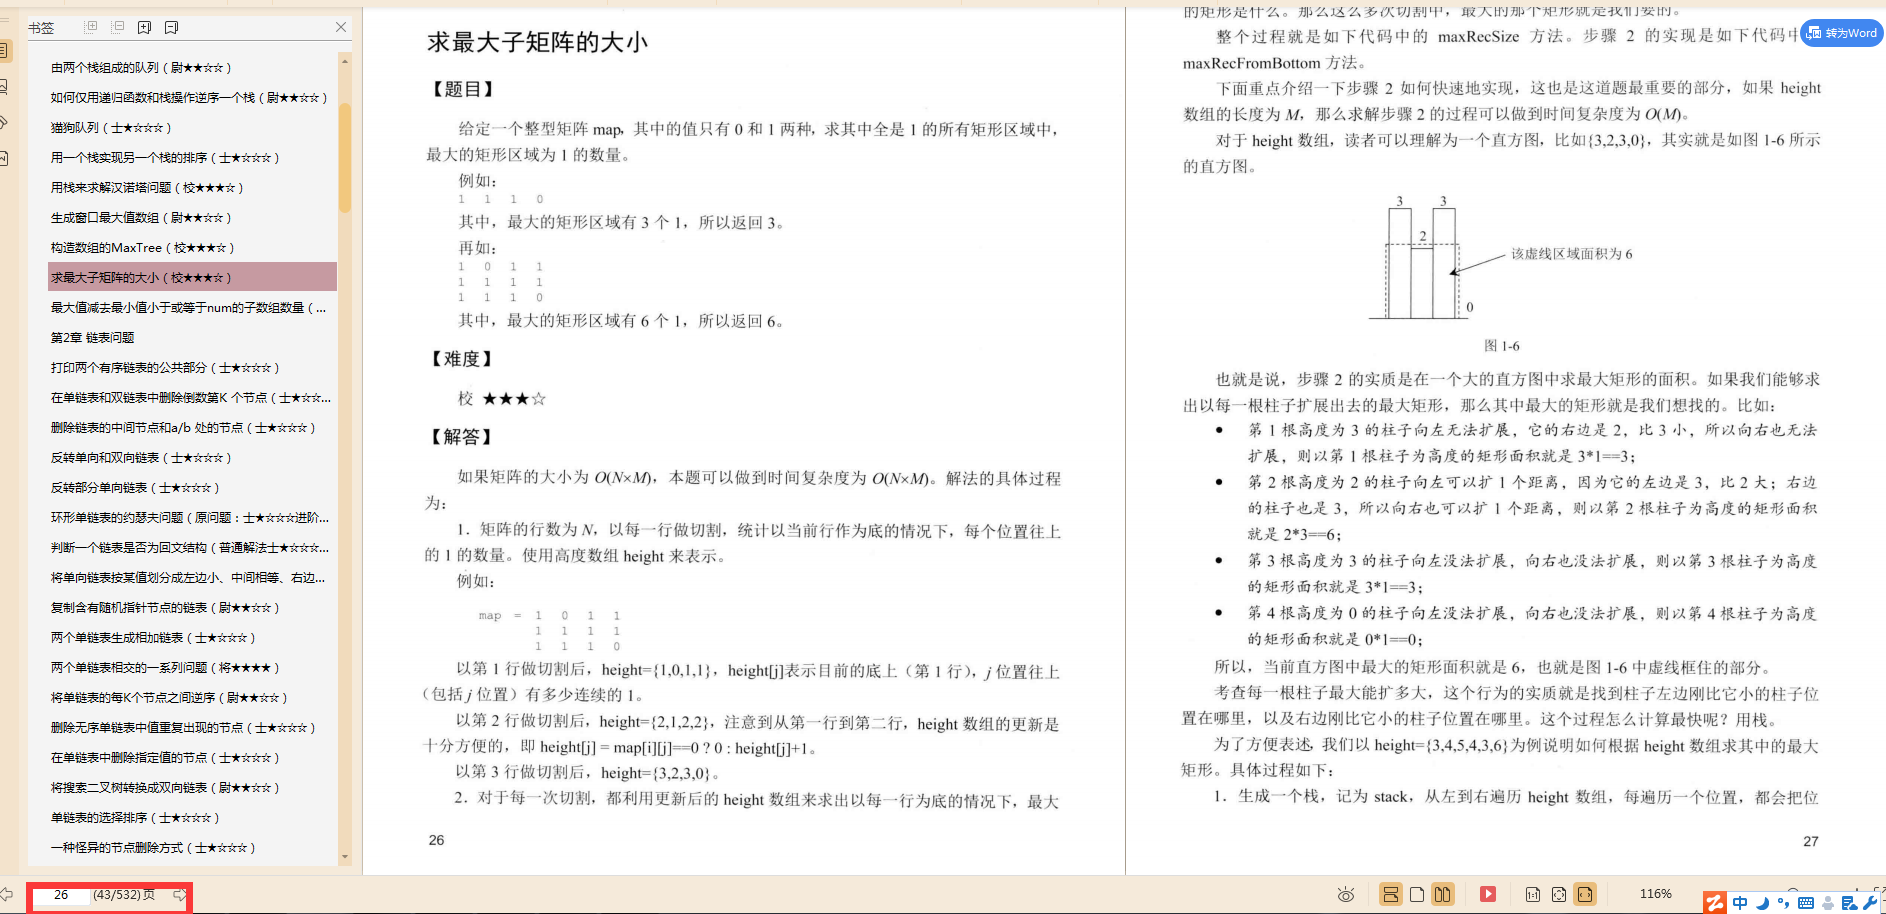Open the 书签 bookmarks panel tab
Viewport: 1886px width, 914px height.
(x=42, y=27)
